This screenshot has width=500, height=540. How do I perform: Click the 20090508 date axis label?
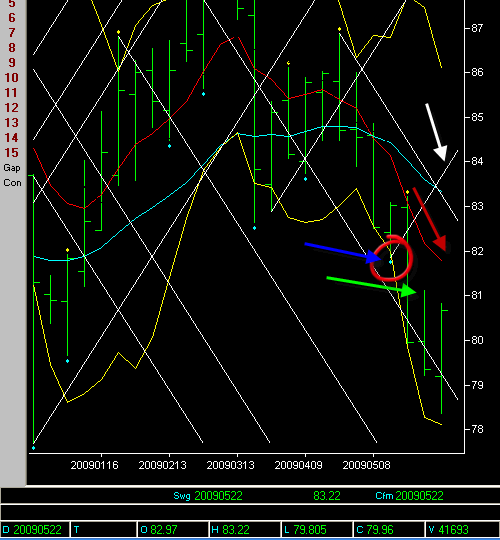366,465
